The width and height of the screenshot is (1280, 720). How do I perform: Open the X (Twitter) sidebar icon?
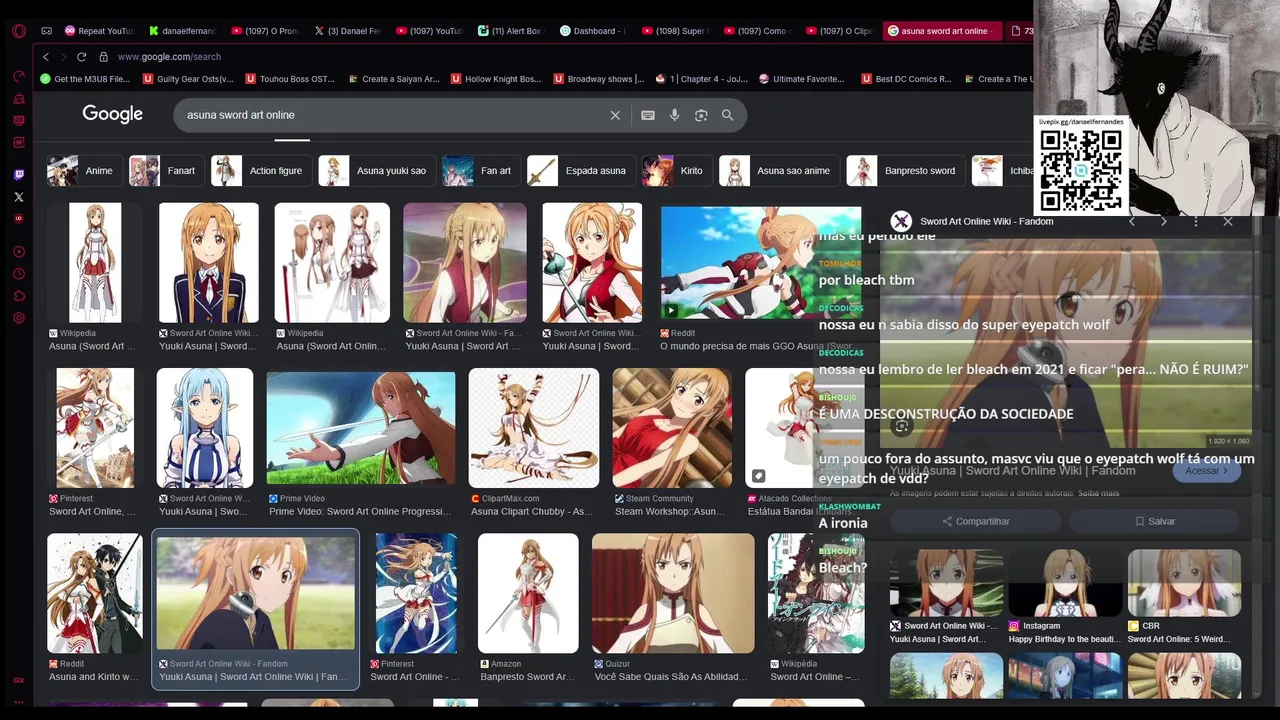[19, 197]
